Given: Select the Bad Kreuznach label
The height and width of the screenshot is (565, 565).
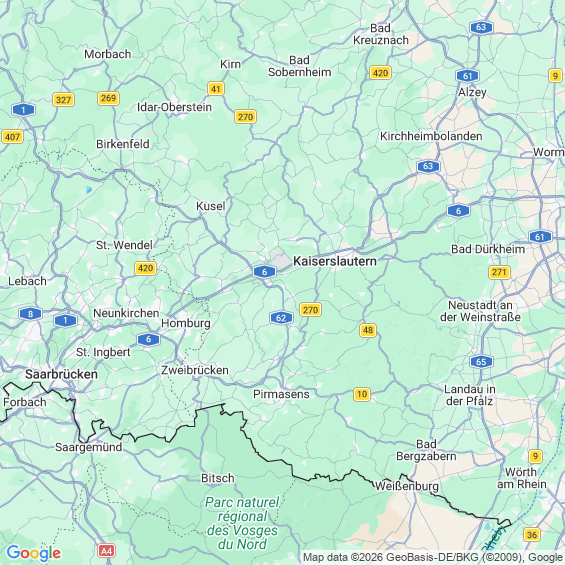Looking at the screenshot, I should tap(381, 34).
